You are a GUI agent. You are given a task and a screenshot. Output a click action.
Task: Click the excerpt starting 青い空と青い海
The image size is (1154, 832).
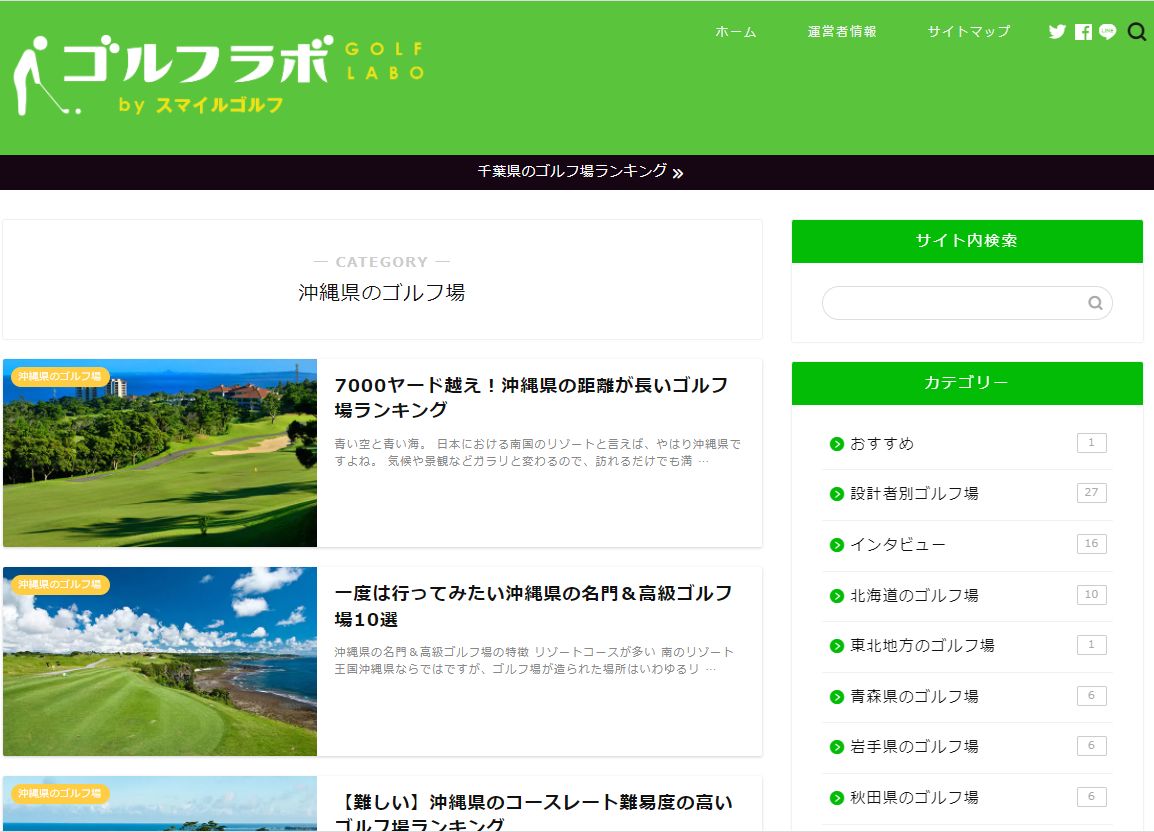click(537, 452)
